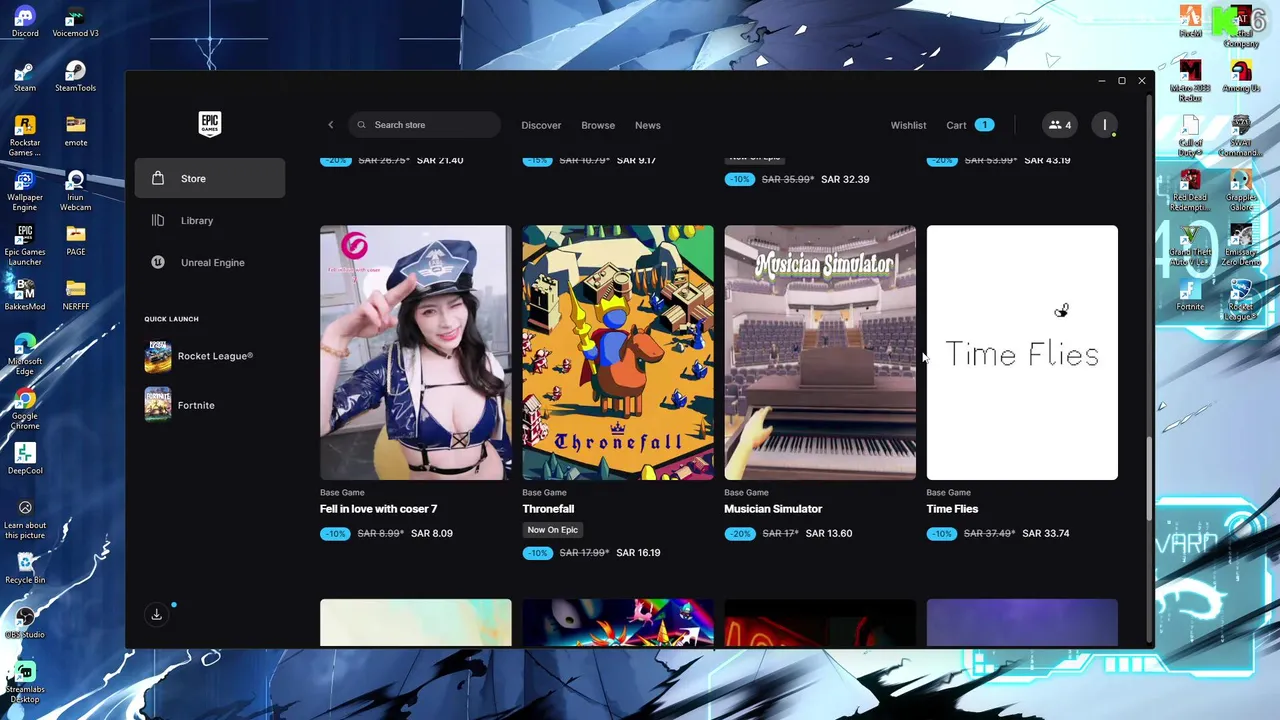Click the Search store field

click(425, 125)
